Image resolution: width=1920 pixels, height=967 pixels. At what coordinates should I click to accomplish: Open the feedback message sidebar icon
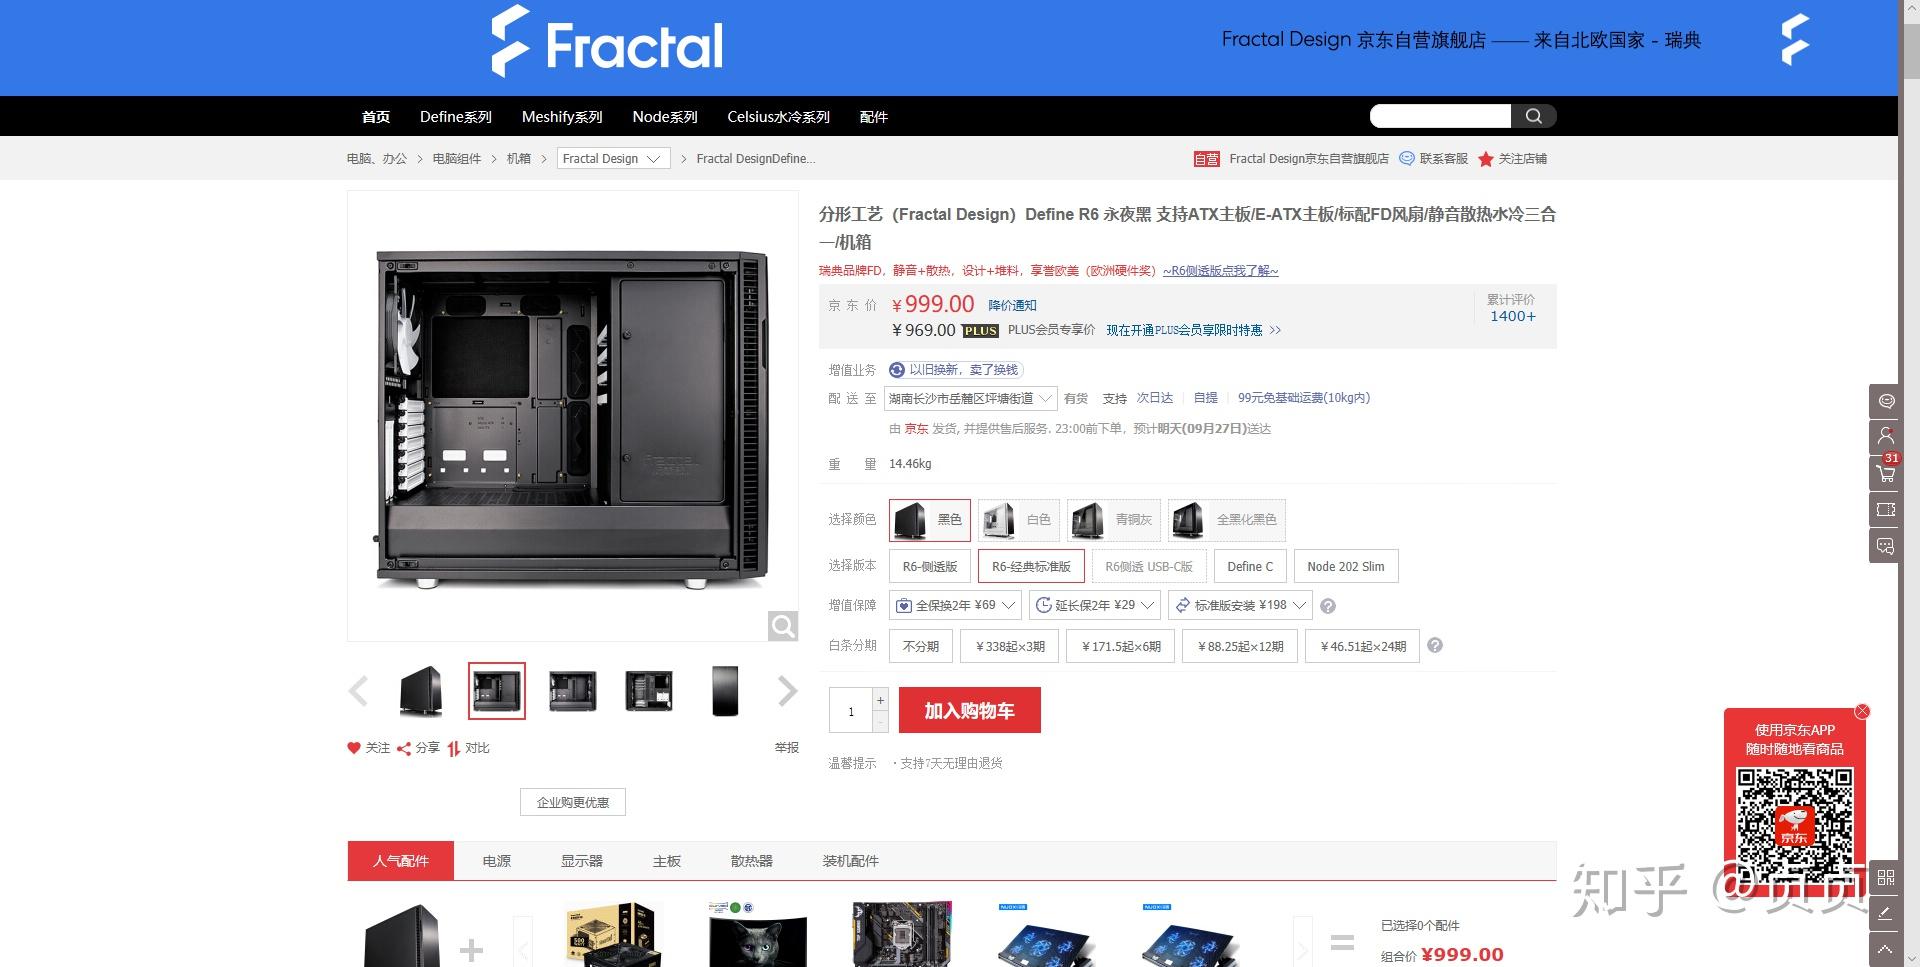tap(1886, 546)
